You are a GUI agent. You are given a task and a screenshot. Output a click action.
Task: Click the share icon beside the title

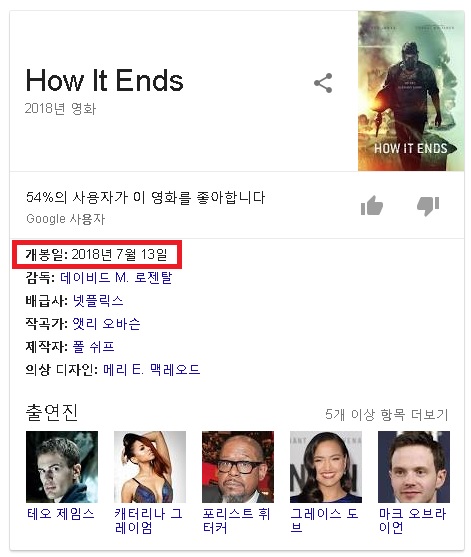[x=323, y=83]
